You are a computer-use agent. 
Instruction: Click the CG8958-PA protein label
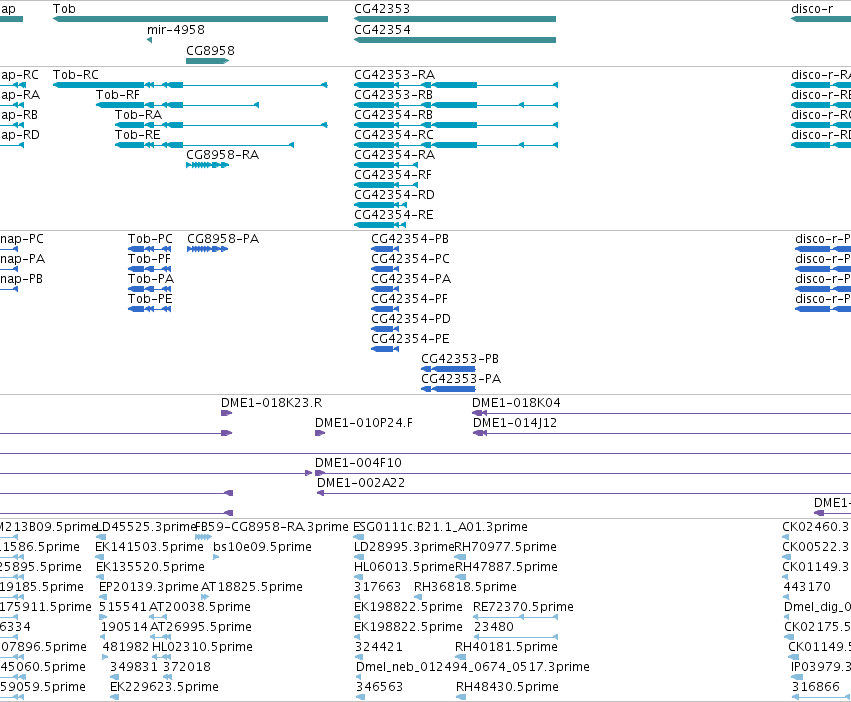tap(223, 239)
